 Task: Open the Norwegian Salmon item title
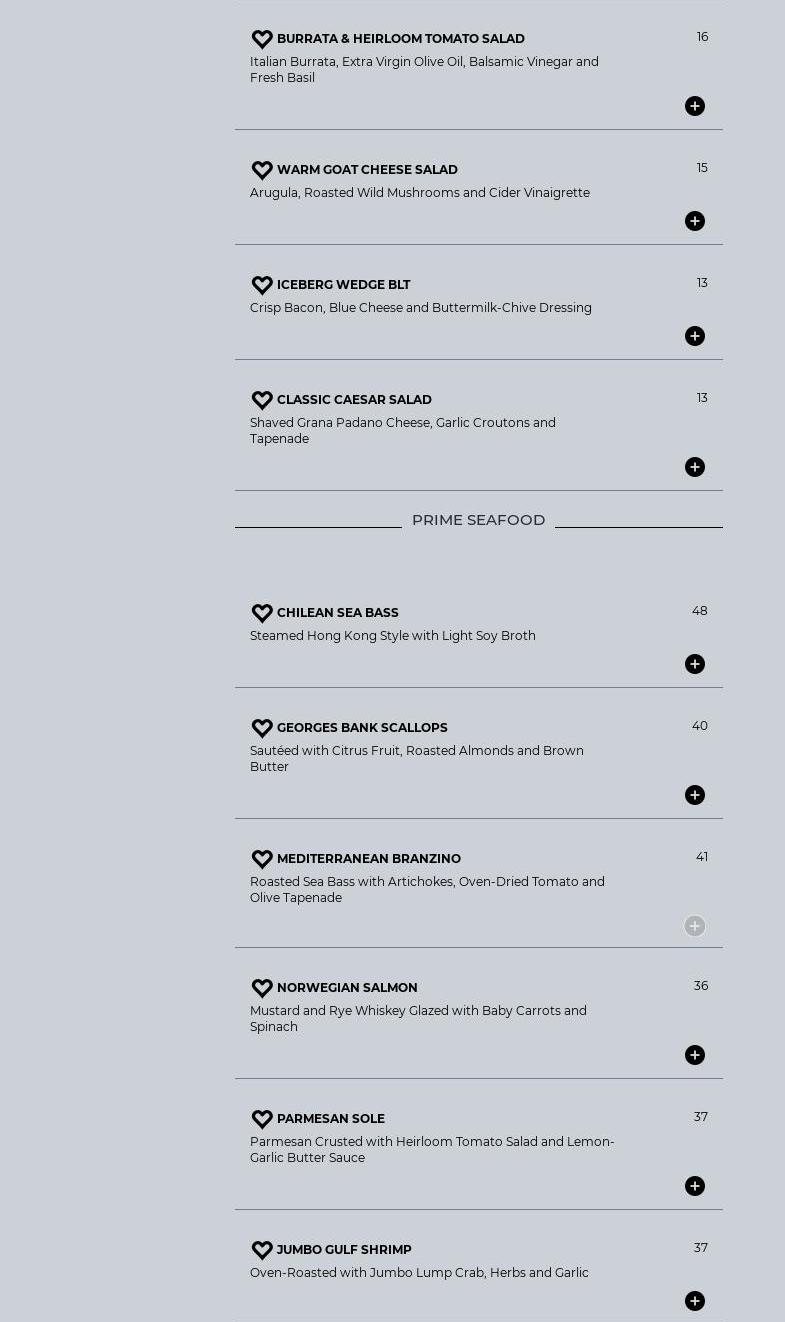tap(347, 988)
